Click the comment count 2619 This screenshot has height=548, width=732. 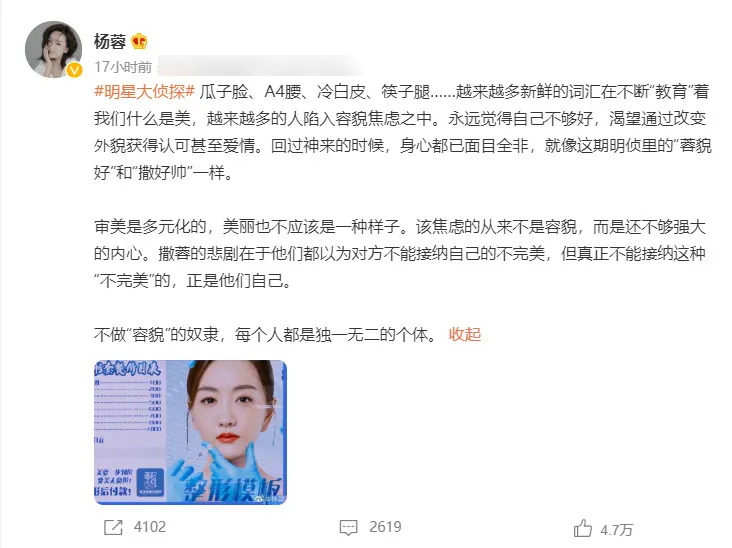(385, 527)
